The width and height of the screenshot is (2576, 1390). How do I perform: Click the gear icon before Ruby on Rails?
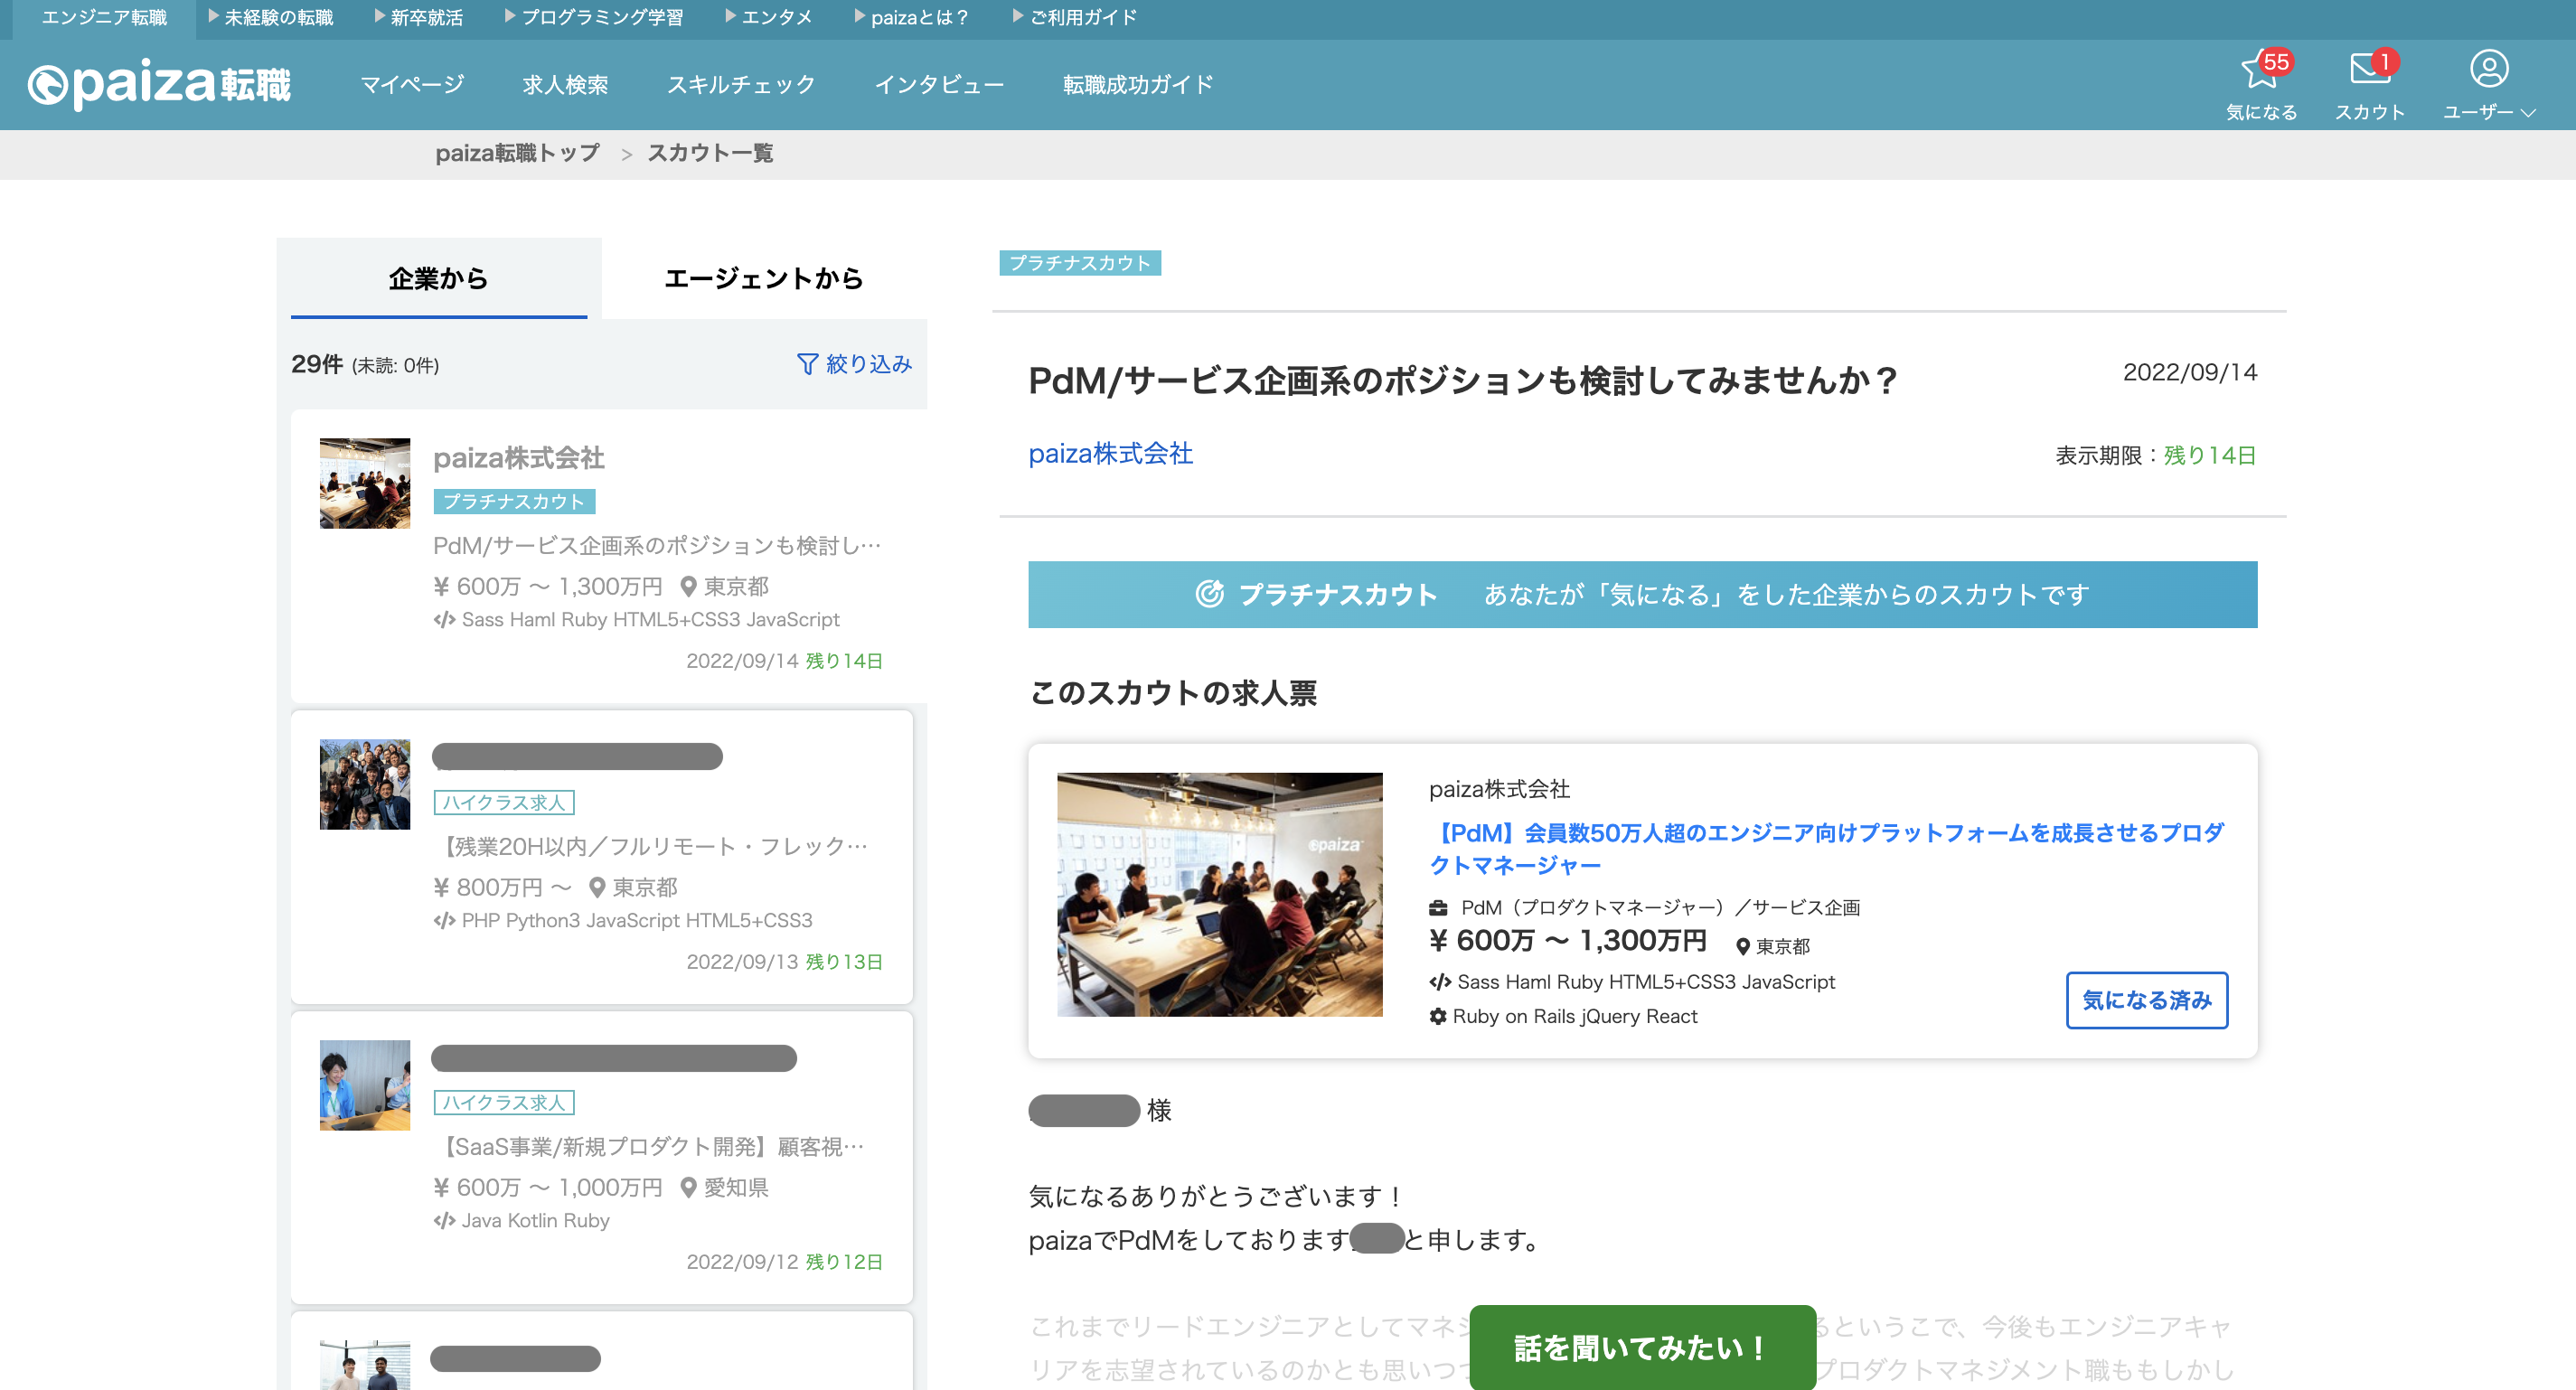pos(1438,1016)
